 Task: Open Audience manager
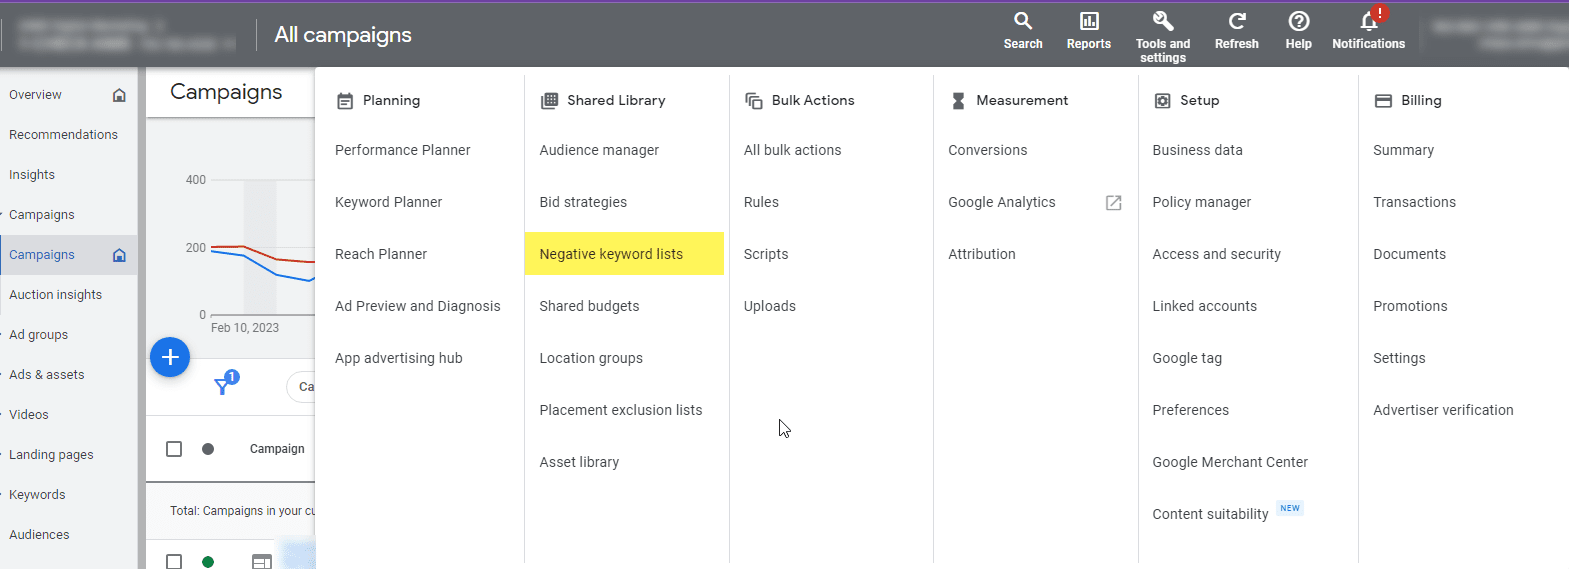coord(599,150)
